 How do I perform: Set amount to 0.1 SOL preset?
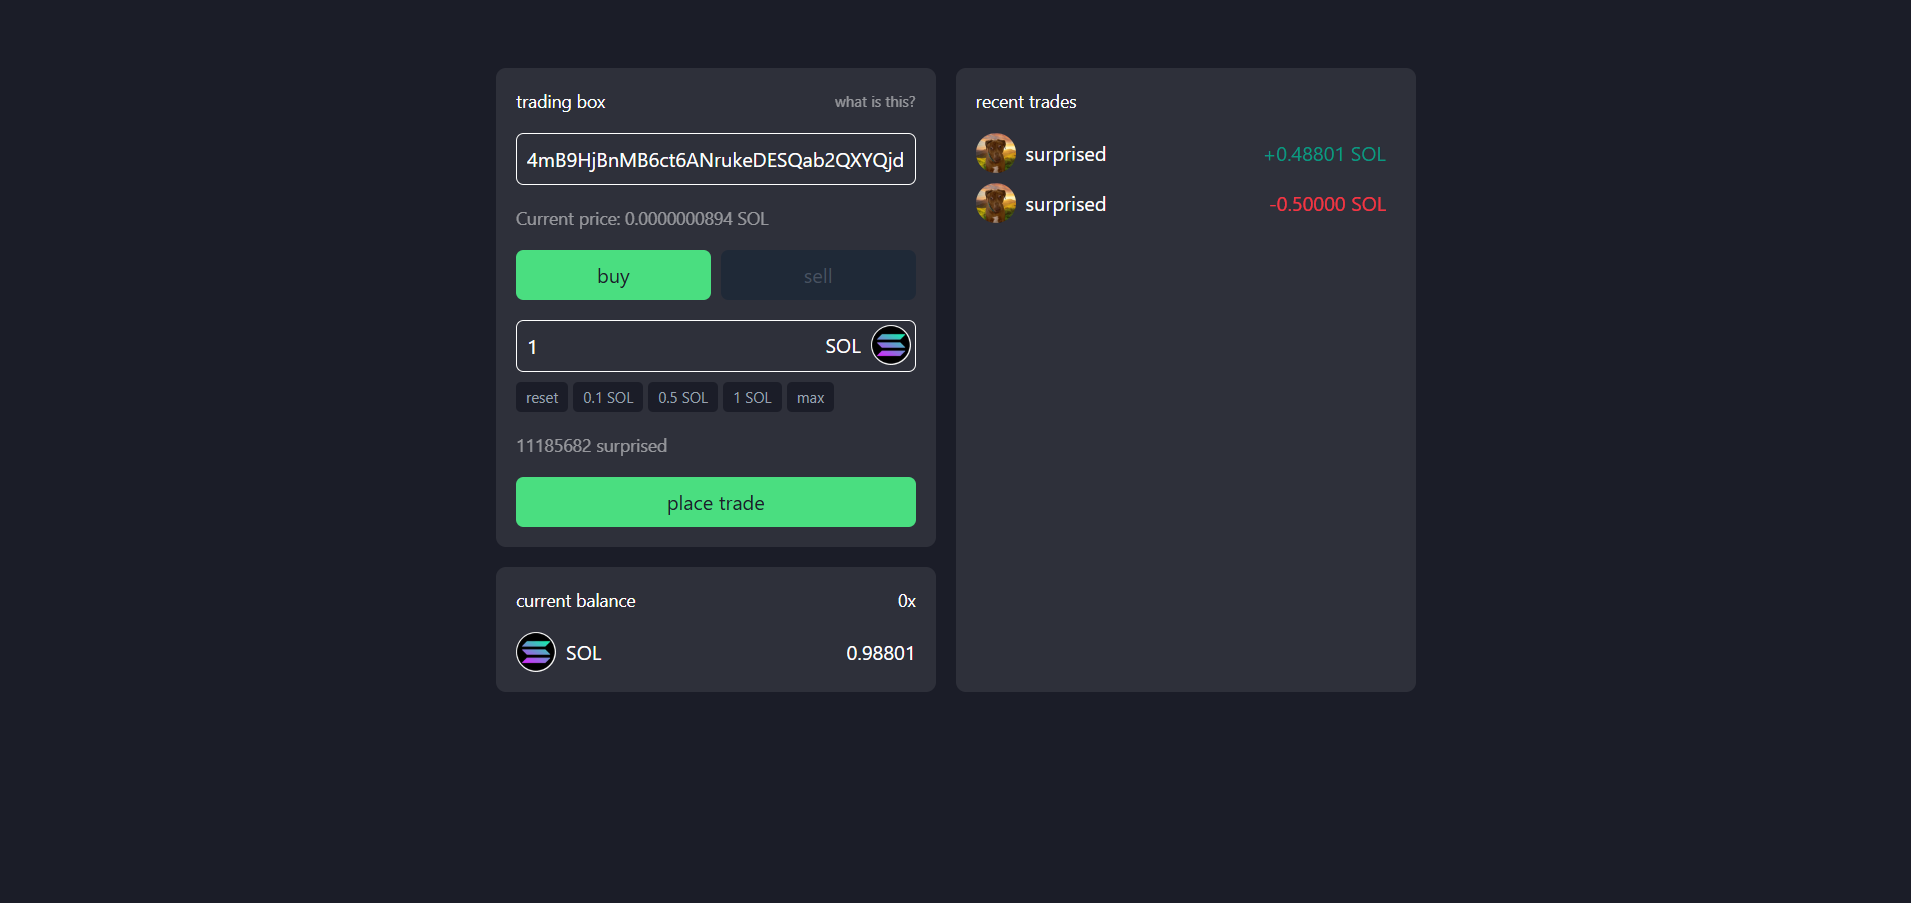(x=608, y=398)
